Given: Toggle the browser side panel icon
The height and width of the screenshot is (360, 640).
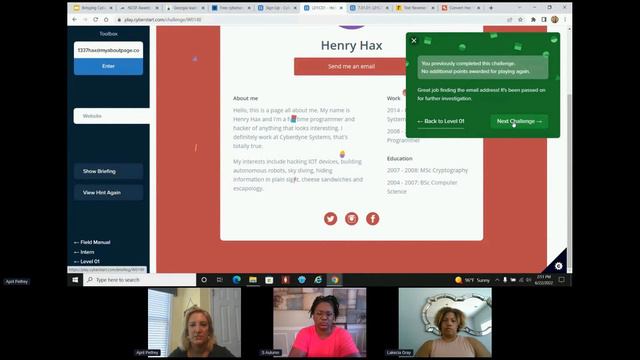Looking at the screenshot, I should tap(544, 20).
